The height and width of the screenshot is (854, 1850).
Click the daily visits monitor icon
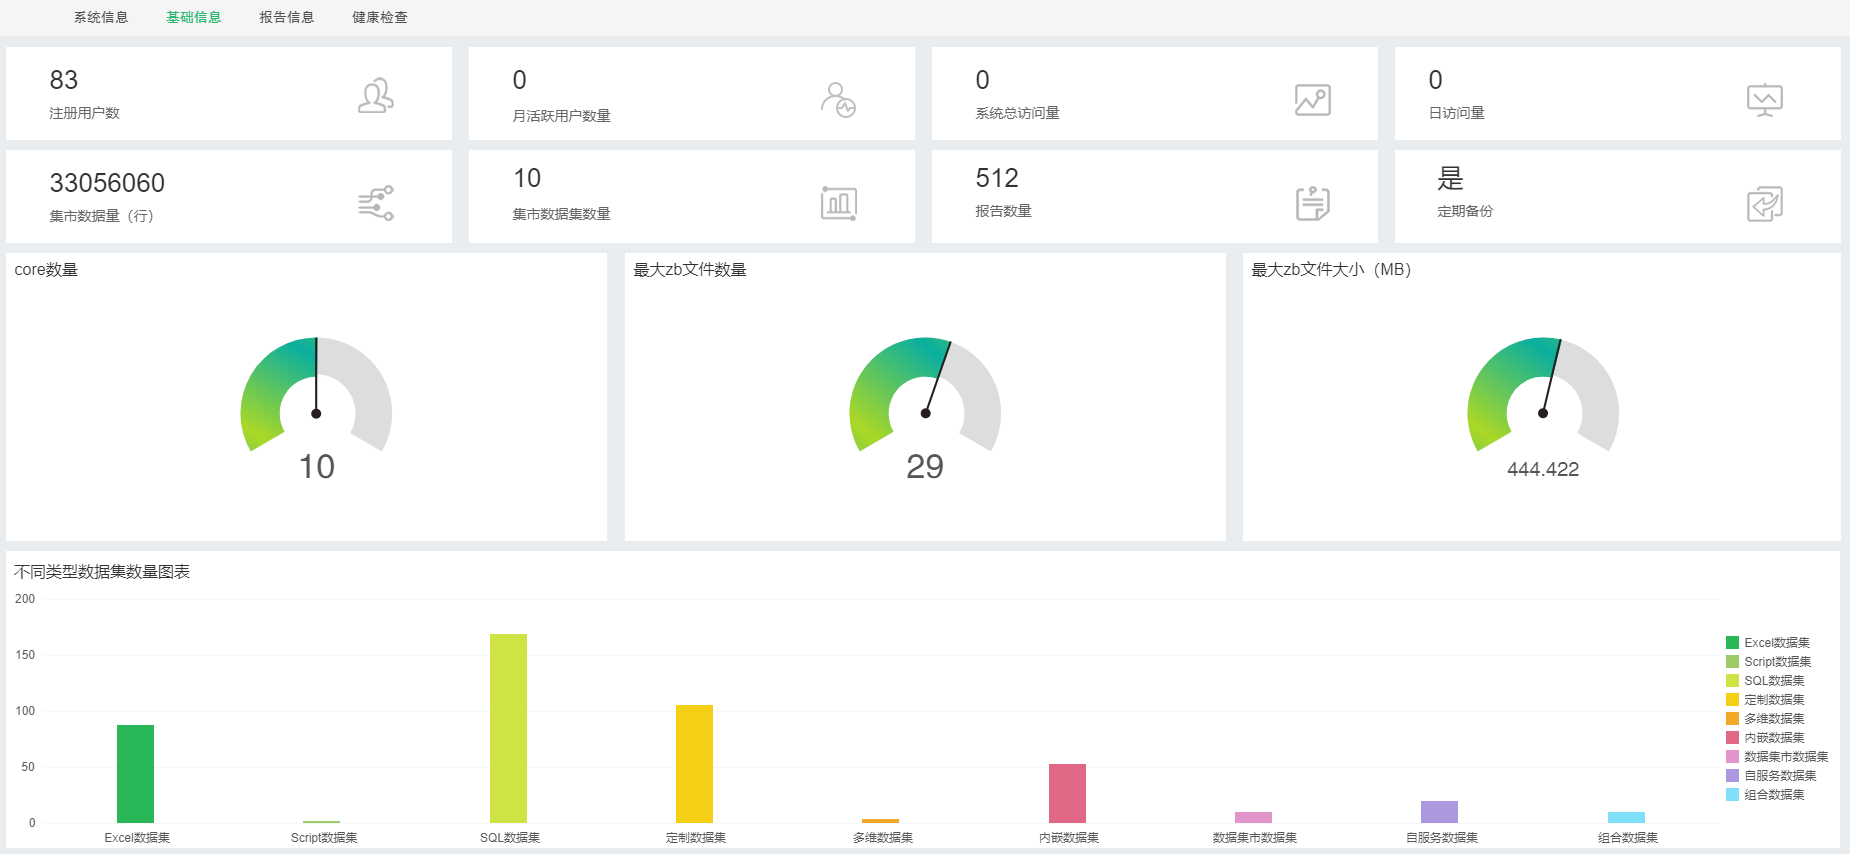click(1765, 100)
